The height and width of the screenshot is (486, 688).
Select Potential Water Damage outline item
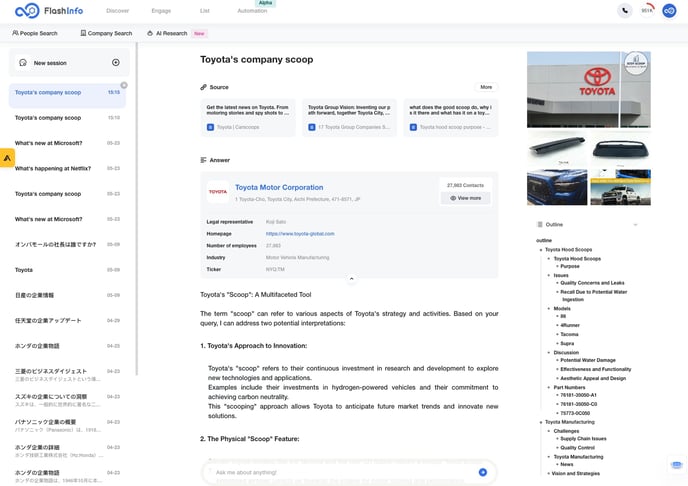pos(588,360)
